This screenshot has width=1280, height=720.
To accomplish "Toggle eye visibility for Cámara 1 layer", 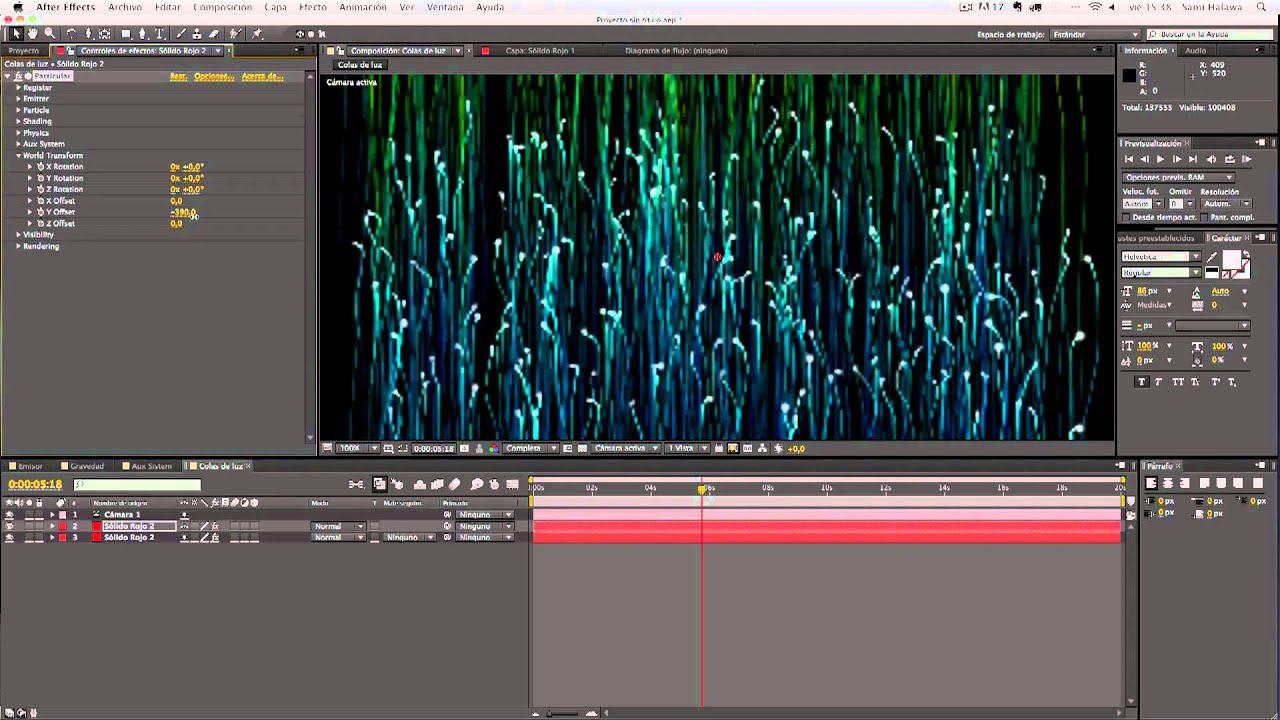I will 9,514.
